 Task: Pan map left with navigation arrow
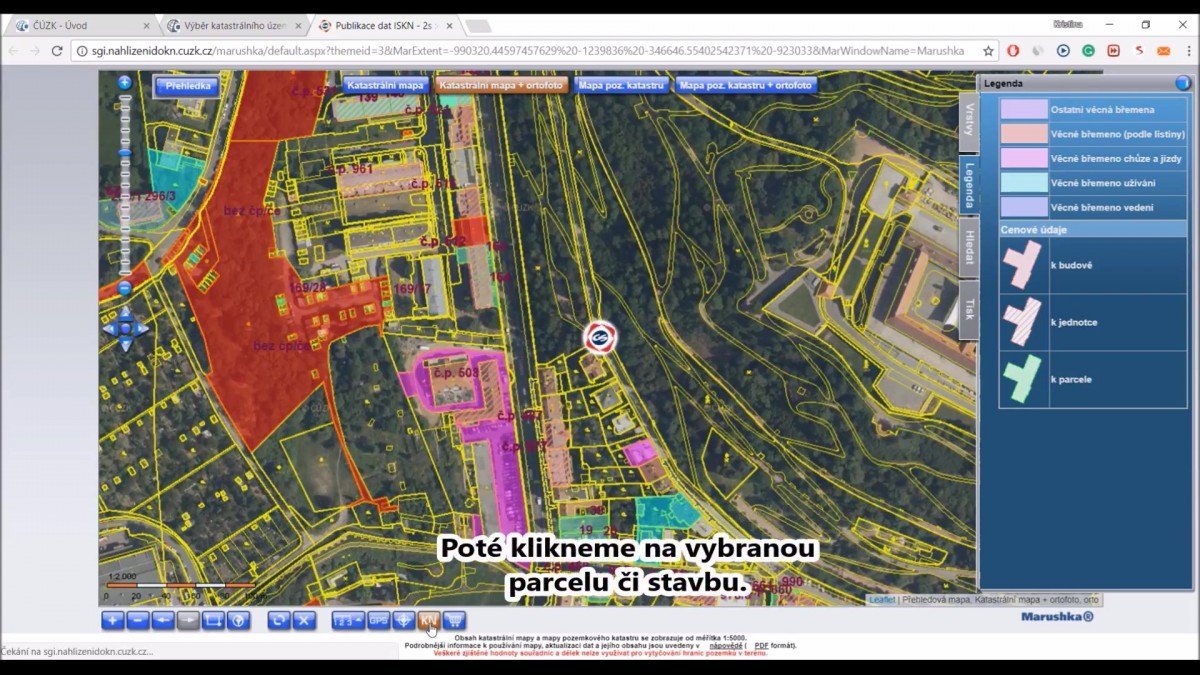point(110,328)
